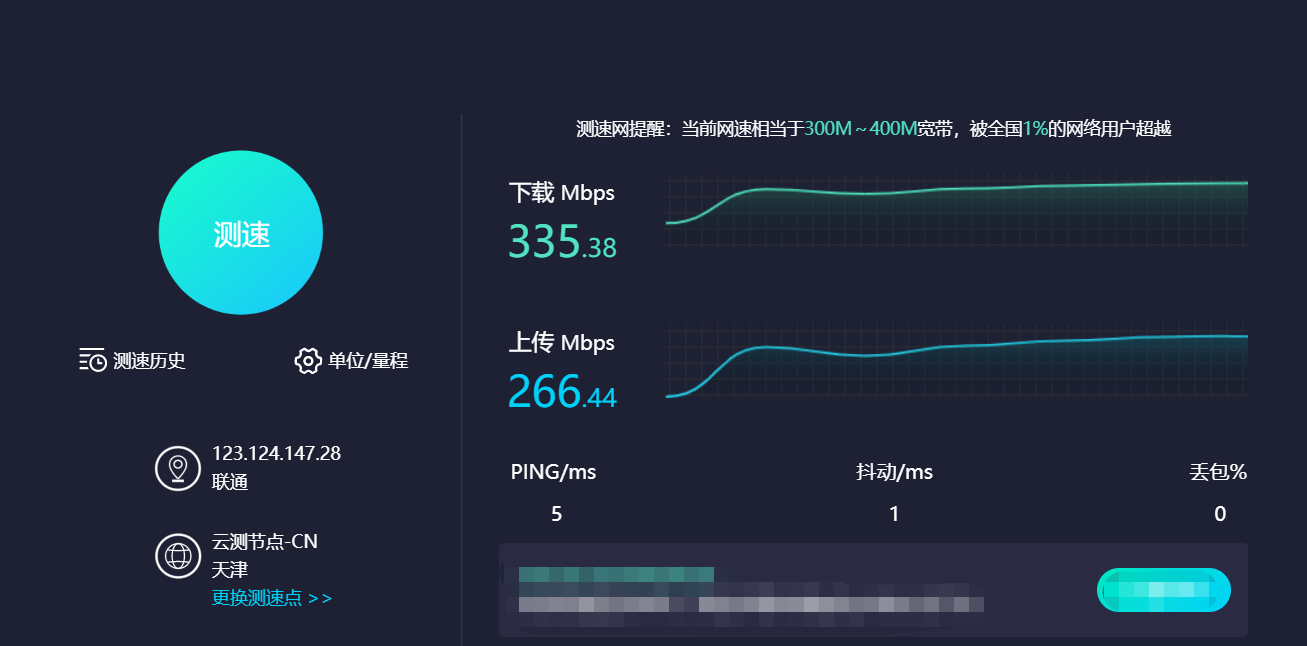Click the upload speed line chart
1307x646 pixels.
[957, 361]
